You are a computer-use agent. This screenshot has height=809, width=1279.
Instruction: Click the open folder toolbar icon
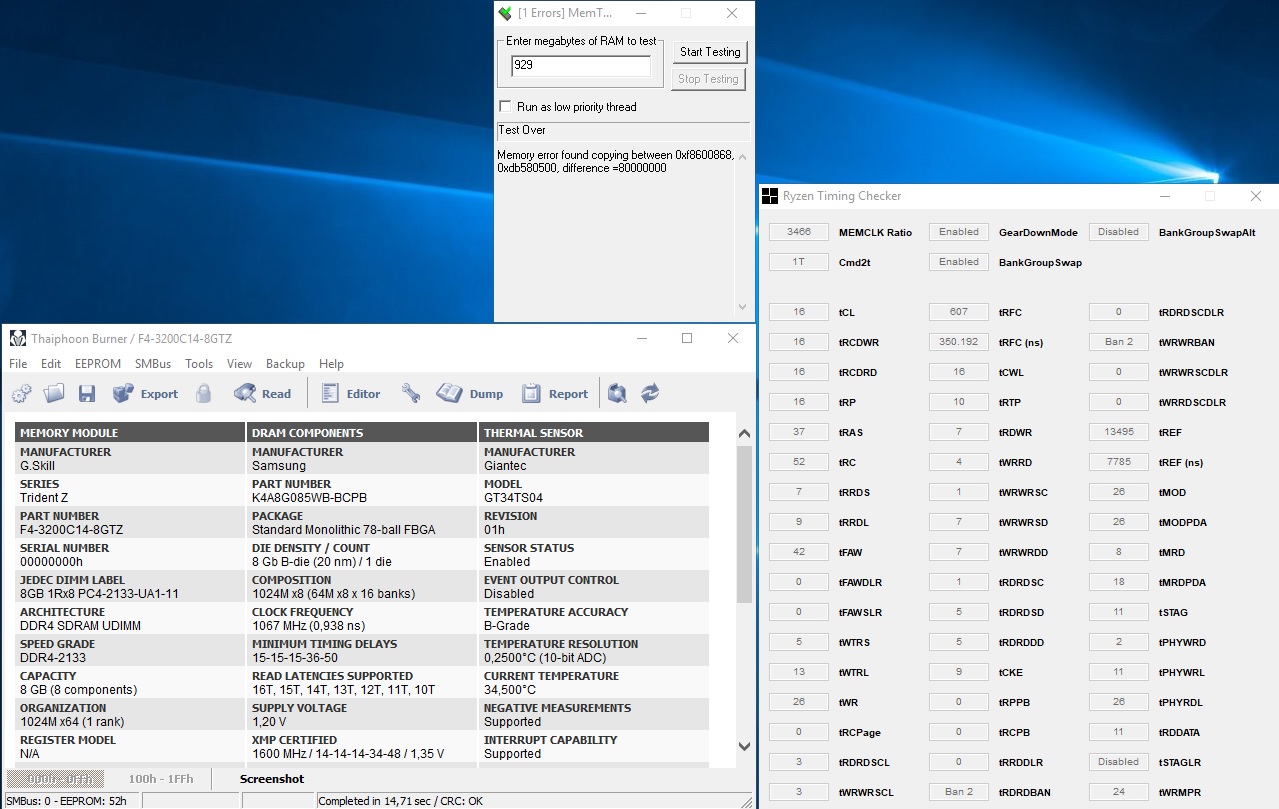point(54,394)
